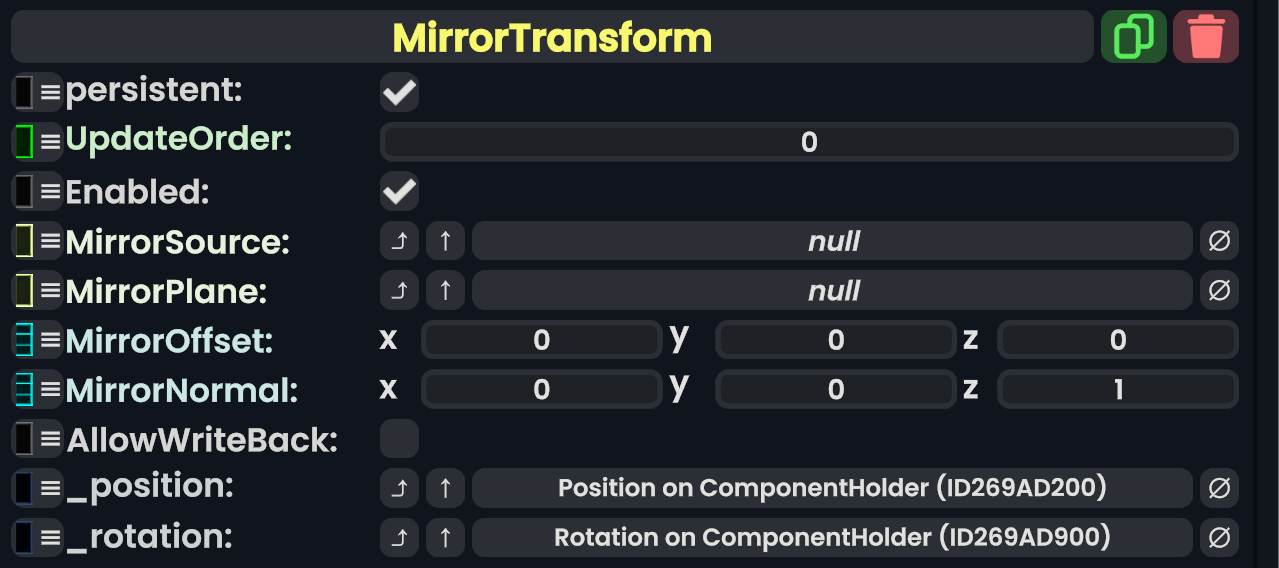Screen dimensions: 1279x568
Task: Click the UpdateOrder green field handle
Action: (x=25, y=142)
